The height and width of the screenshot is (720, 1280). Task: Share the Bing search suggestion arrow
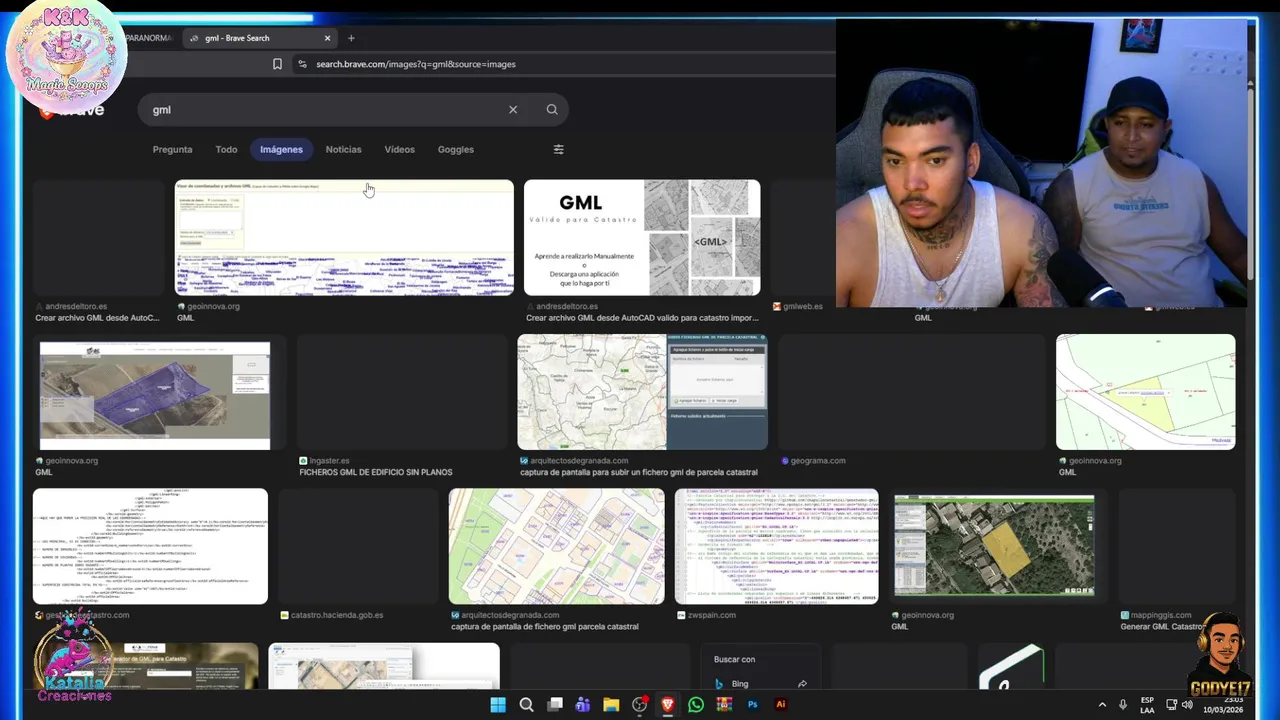tap(802, 684)
